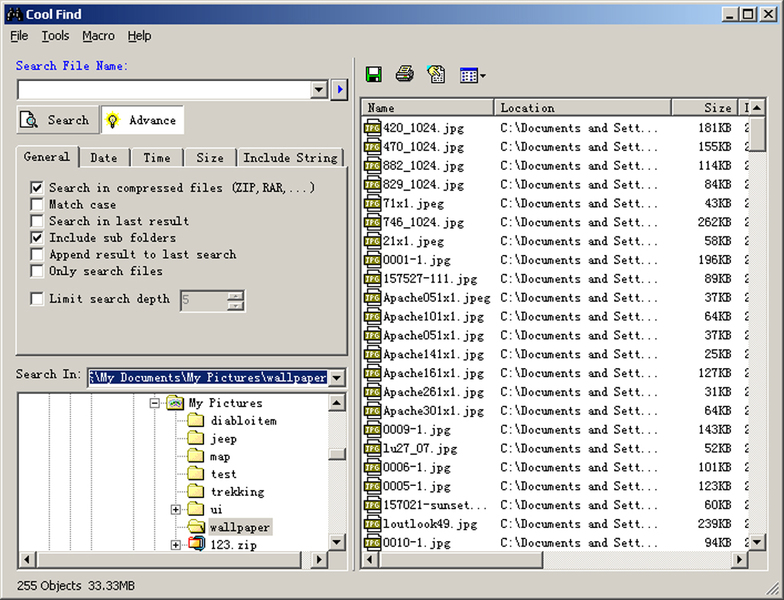784x600 pixels.
Task: Uncheck Include sub folders
Action: point(37,238)
